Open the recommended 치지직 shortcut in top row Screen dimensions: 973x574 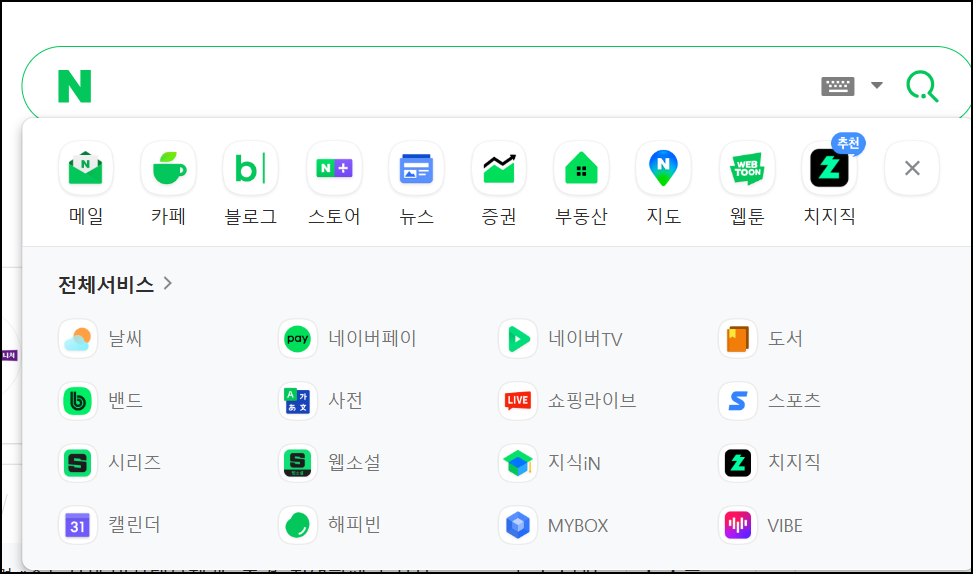(x=830, y=168)
